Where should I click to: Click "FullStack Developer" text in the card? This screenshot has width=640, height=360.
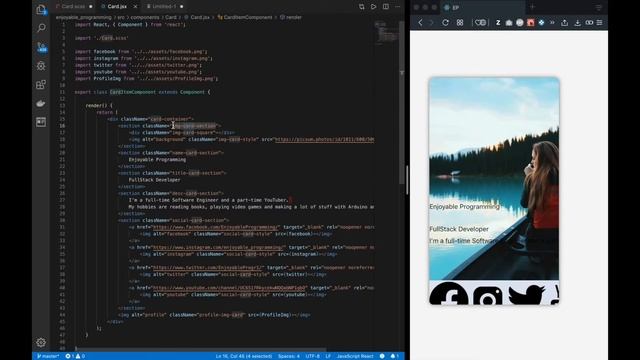pyautogui.click(x=459, y=229)
